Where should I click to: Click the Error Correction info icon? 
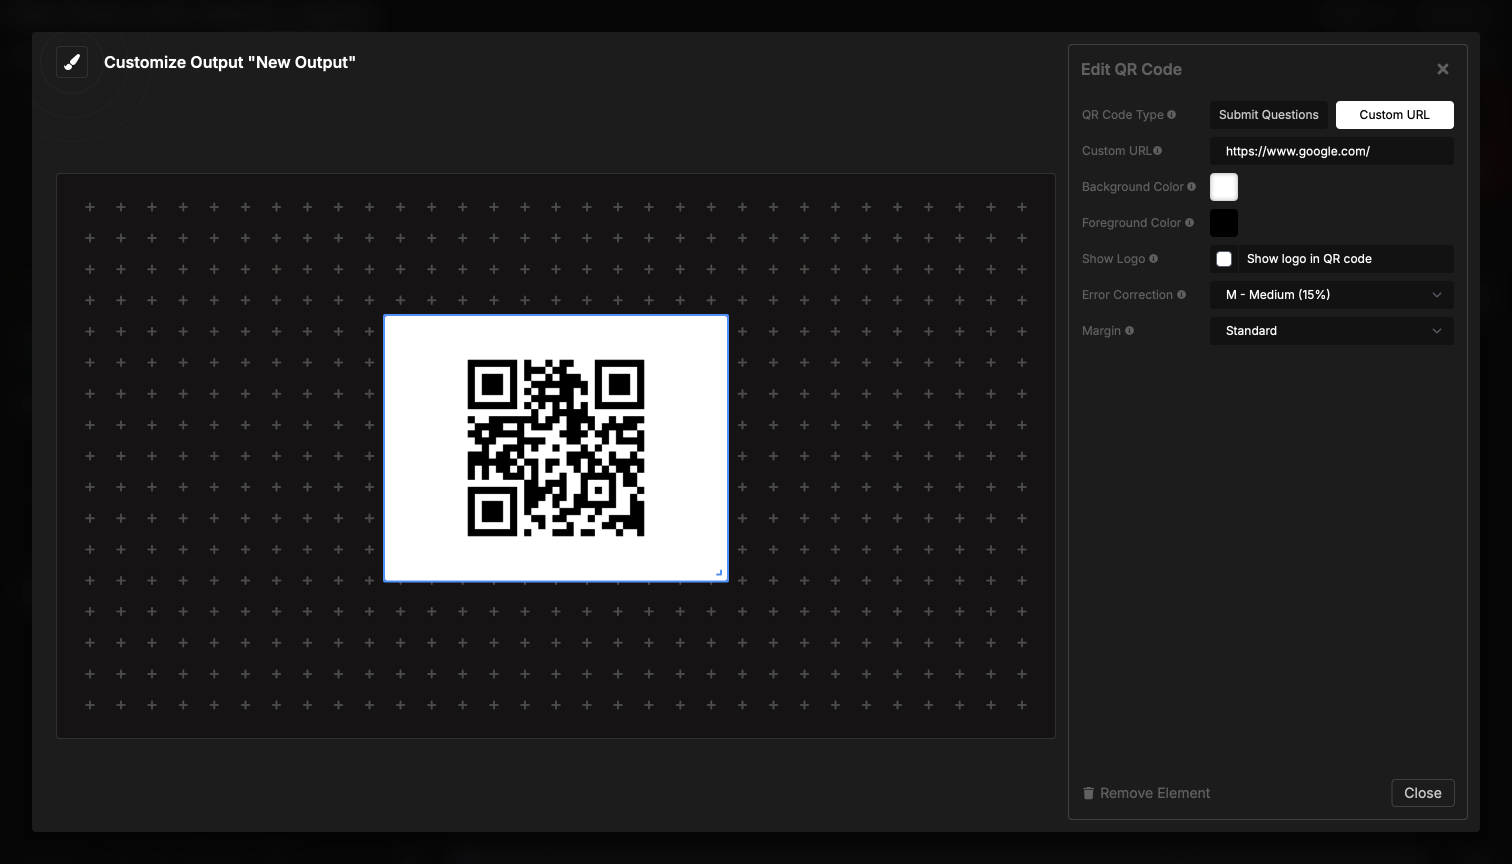[x=1183, y=294]
